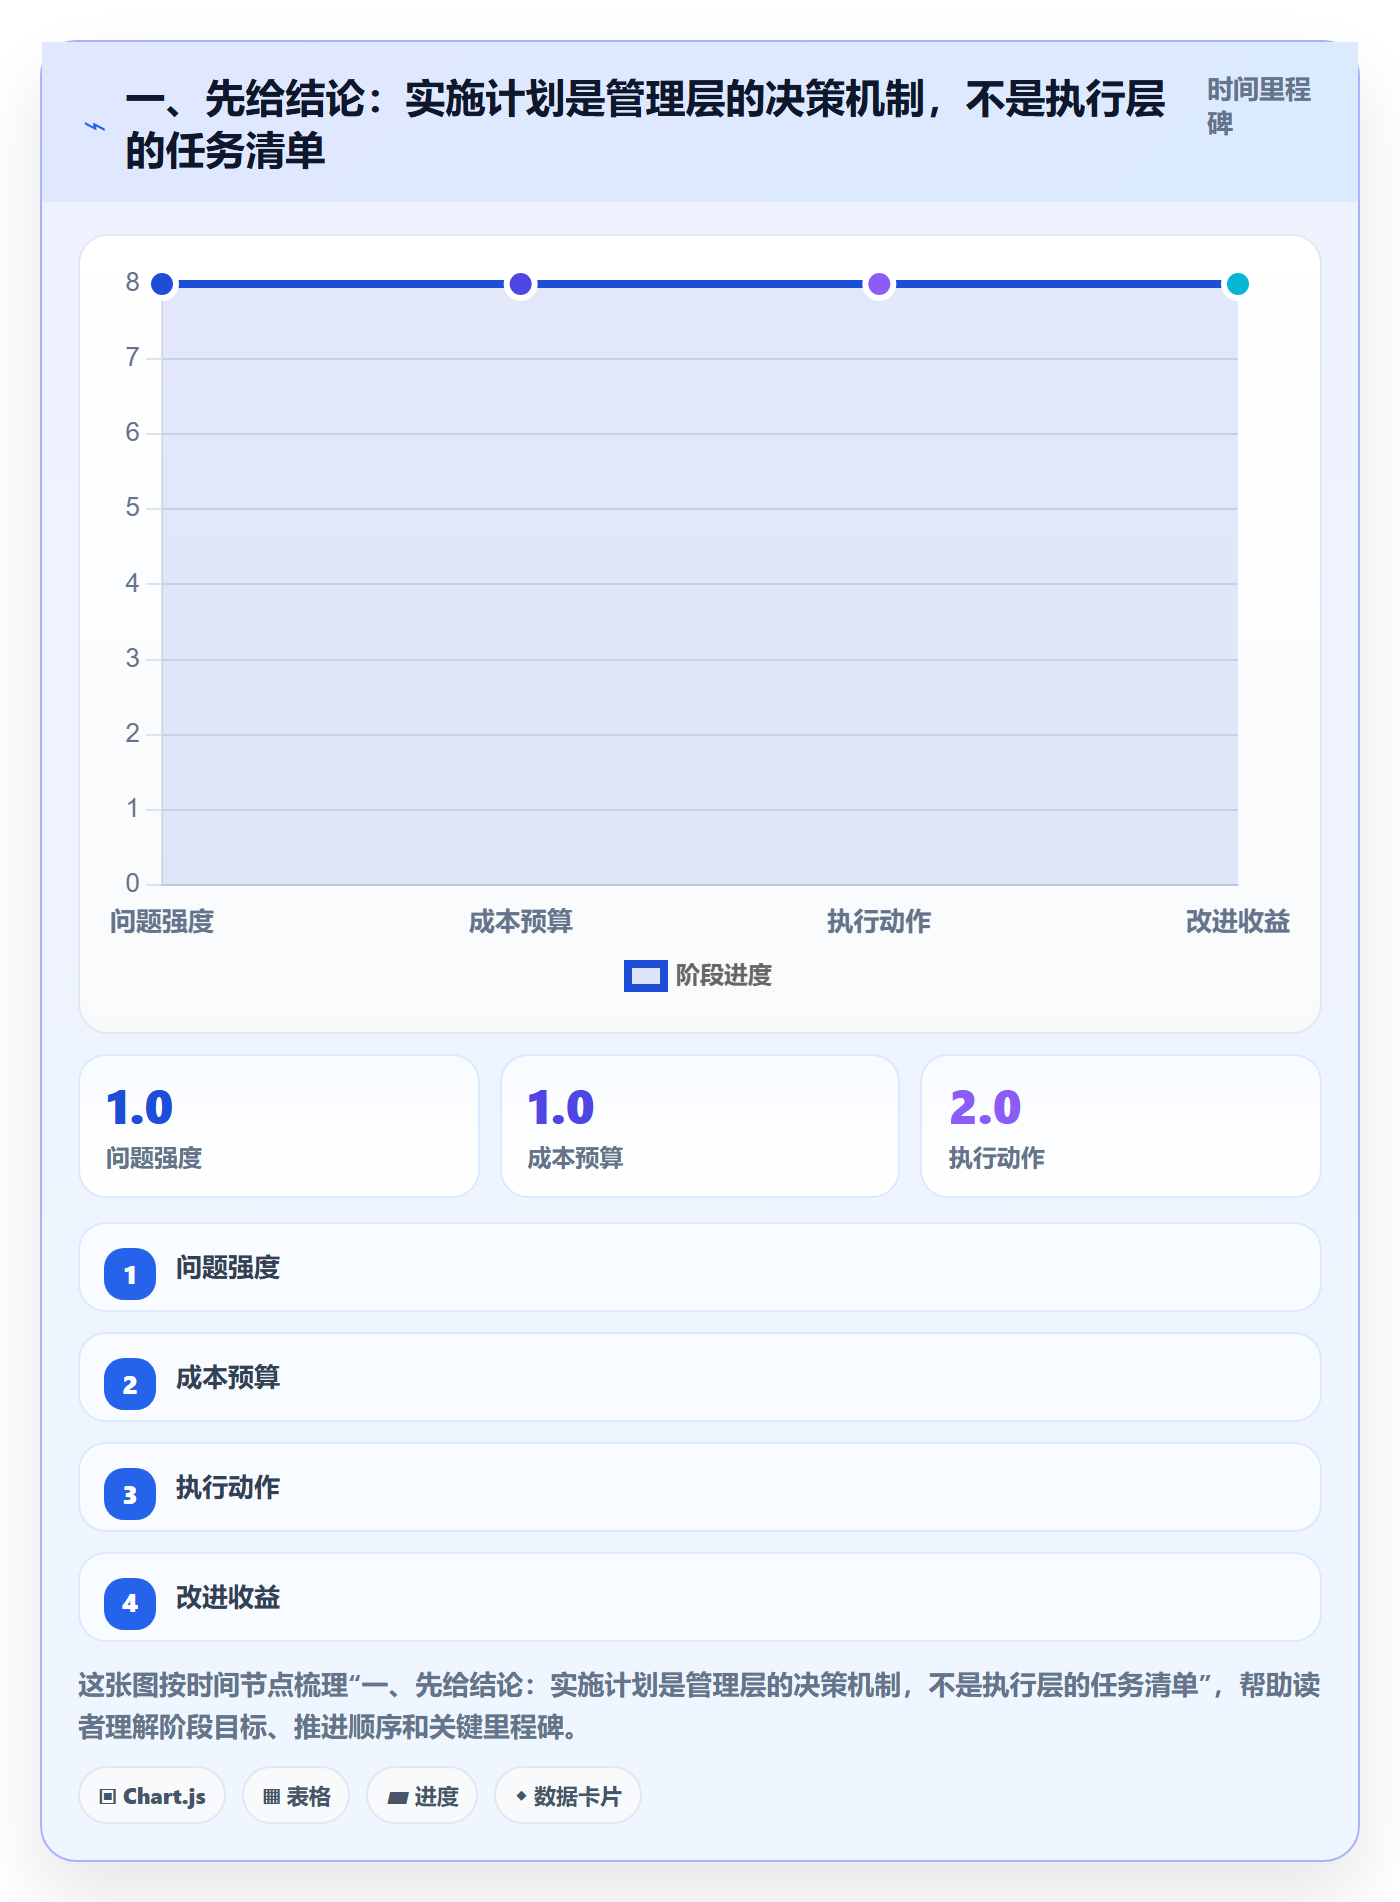This screenshot has width=1400, height=1902.
Task: Click the 成本预算 x-axis label
Action: (x=520, y=922)
